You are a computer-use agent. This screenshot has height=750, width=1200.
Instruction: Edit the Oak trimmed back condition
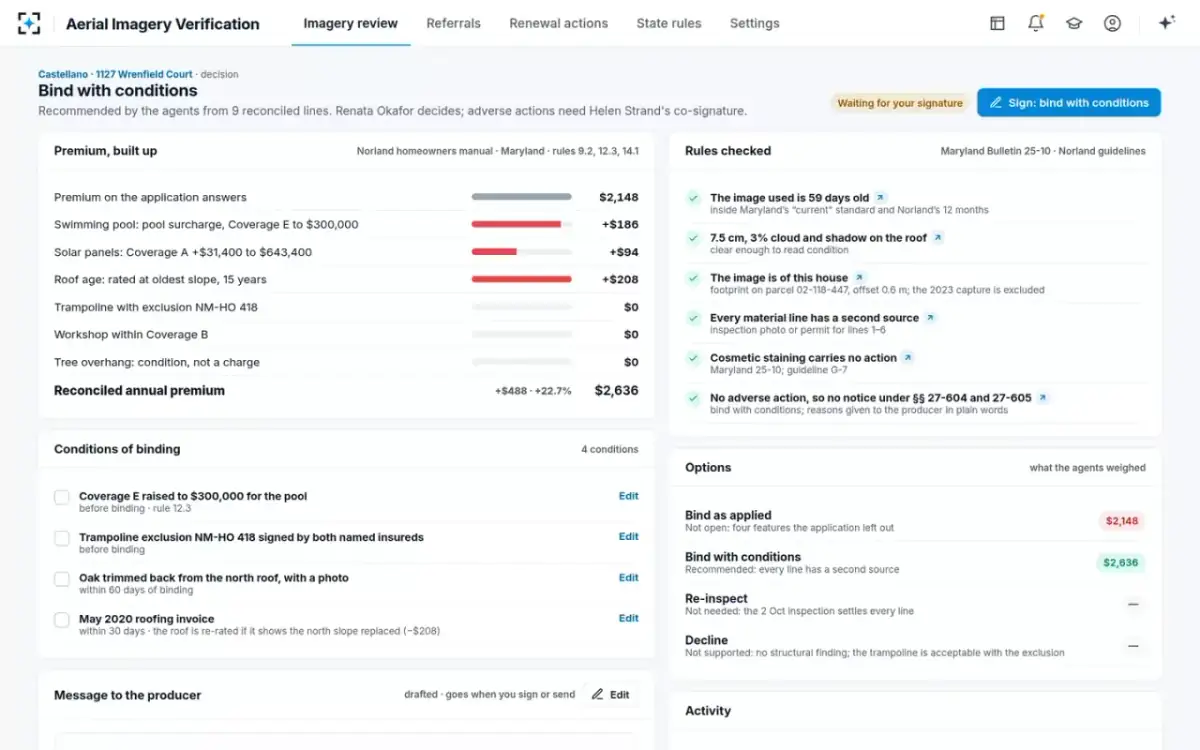628,578
